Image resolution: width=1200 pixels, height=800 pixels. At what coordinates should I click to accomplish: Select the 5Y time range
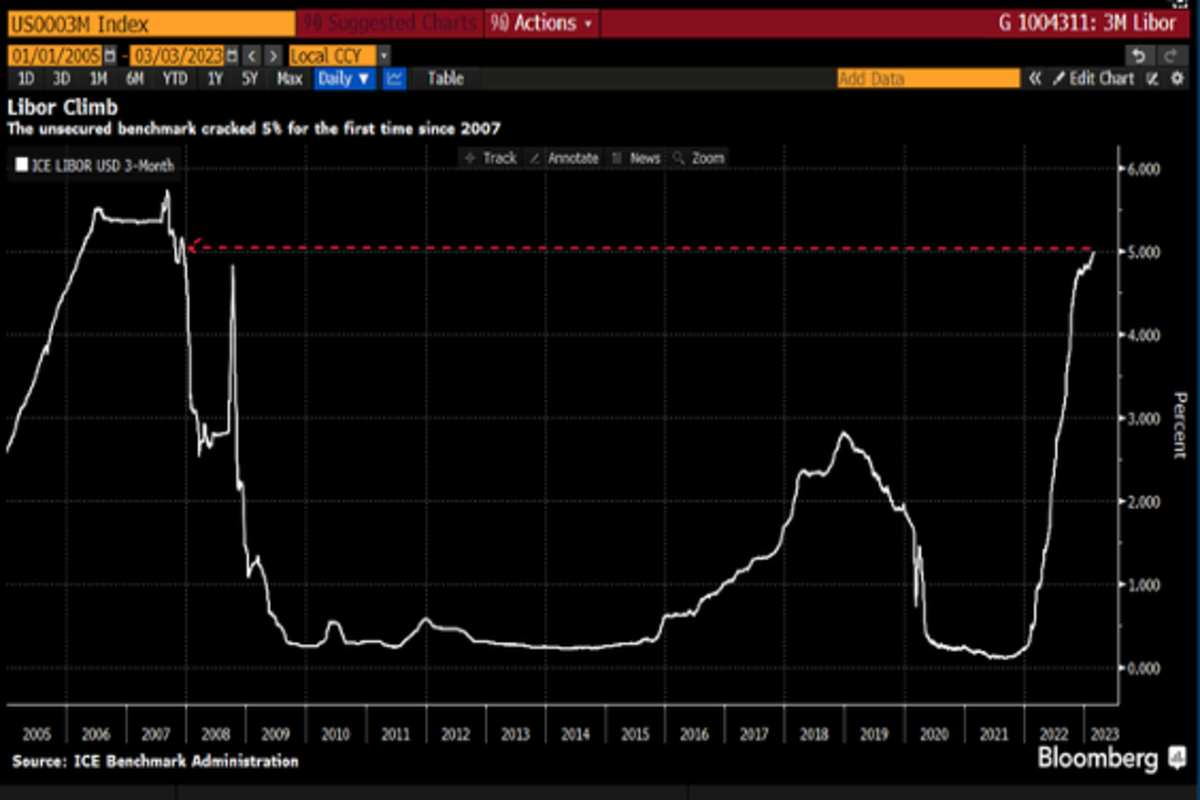(x=249, y=78)
